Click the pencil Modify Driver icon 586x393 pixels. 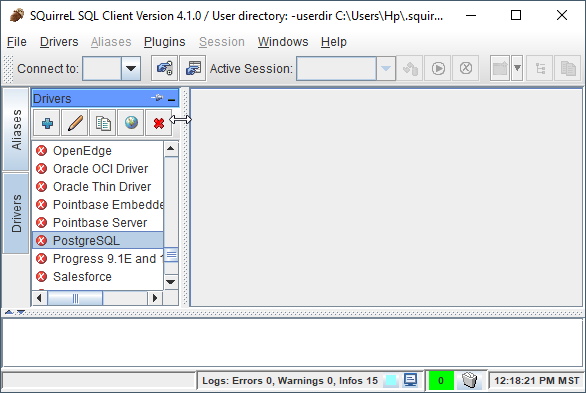click(75, 123)
